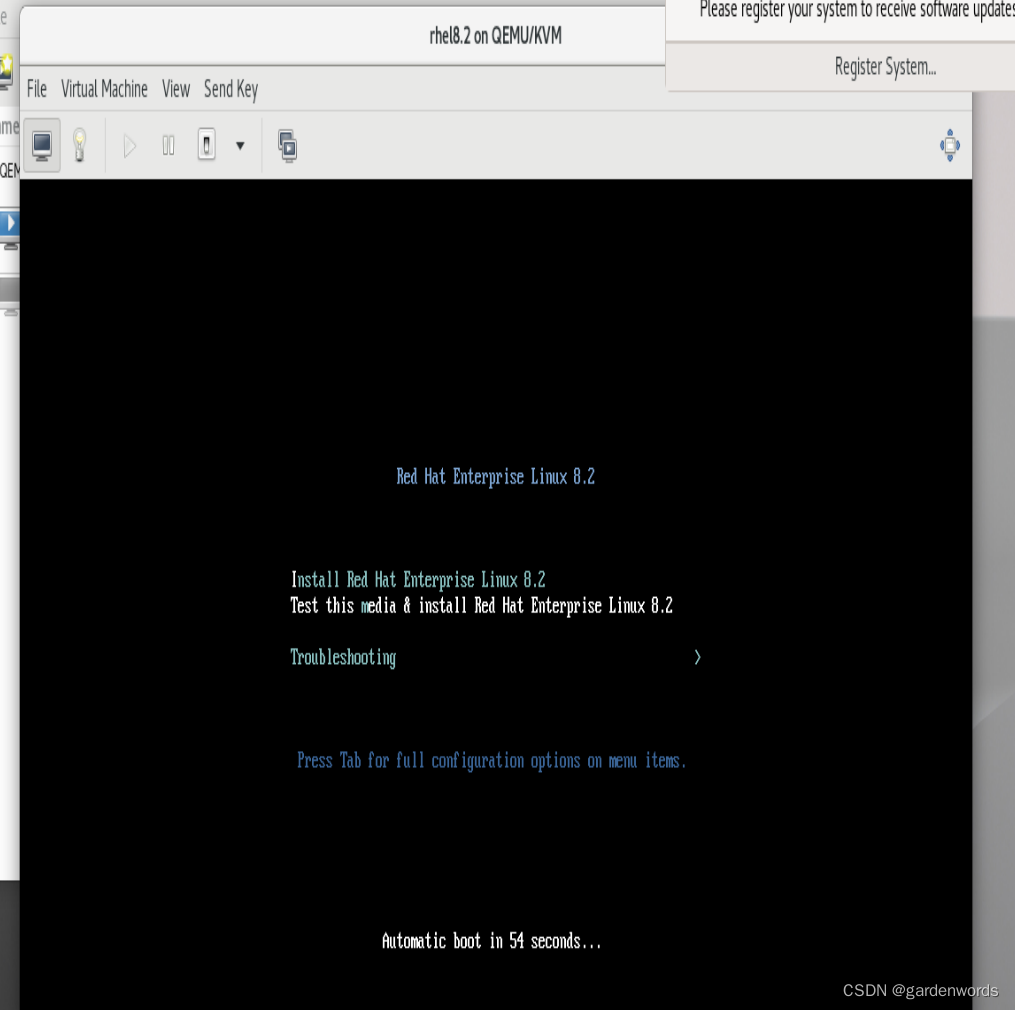
Task: Select the Troubleshooting boot entry
Action: [x=343, y=657]
